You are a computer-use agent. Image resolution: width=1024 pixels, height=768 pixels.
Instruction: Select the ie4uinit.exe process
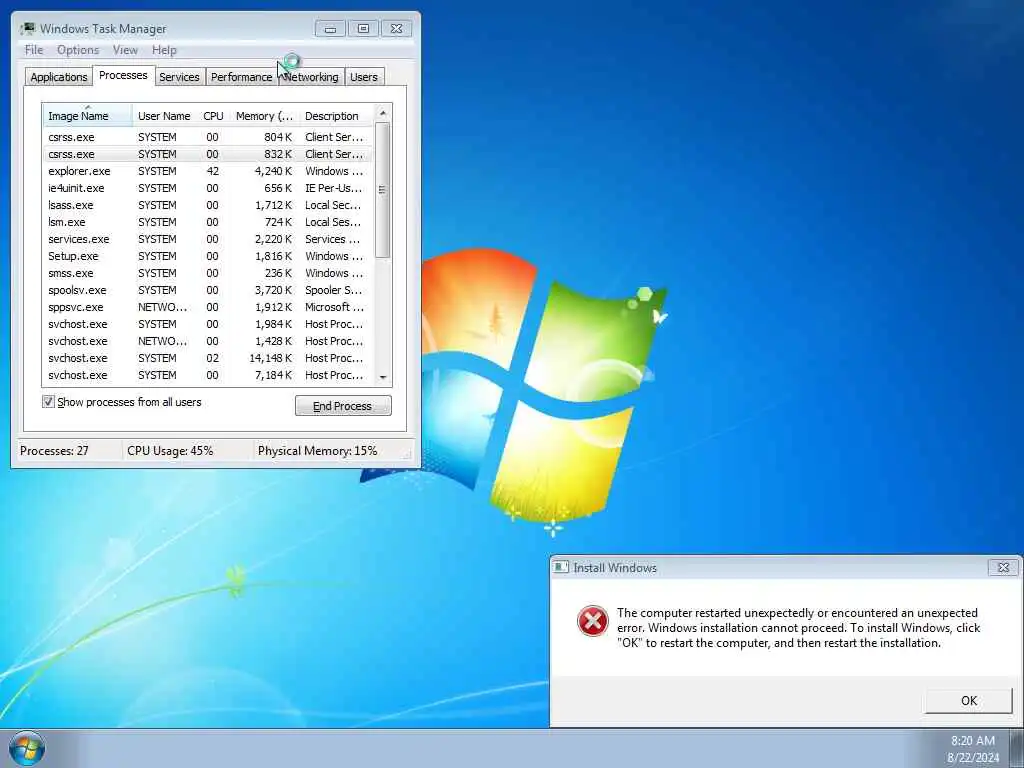[x=208, y=188]
